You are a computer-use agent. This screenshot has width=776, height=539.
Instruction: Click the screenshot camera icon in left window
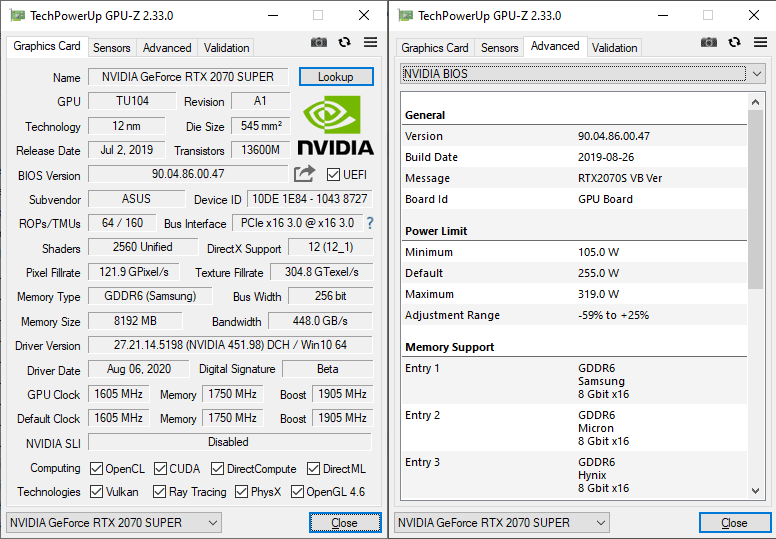click(x=319, y=43)
